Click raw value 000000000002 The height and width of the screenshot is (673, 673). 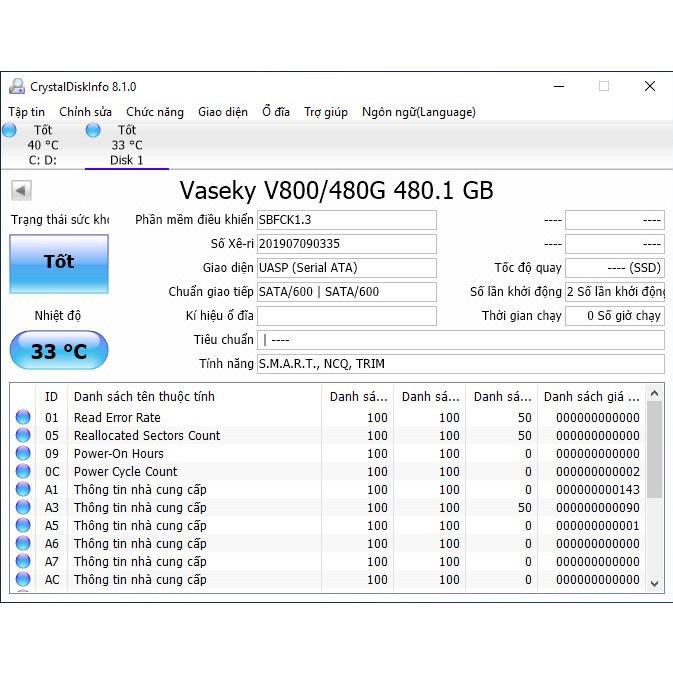click(x=598, y=471)
